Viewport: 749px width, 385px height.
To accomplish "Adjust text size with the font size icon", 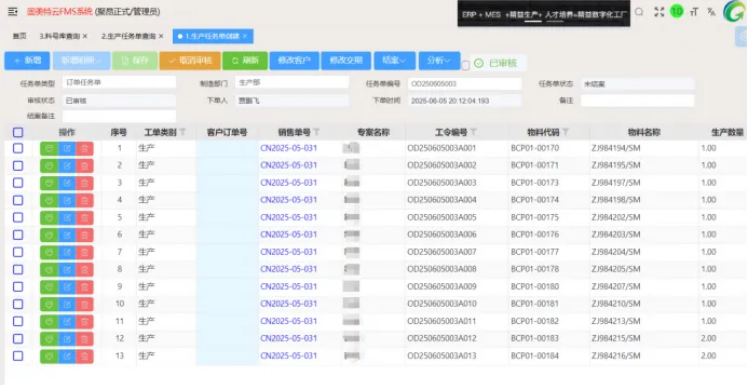I will tap(694, 12).
